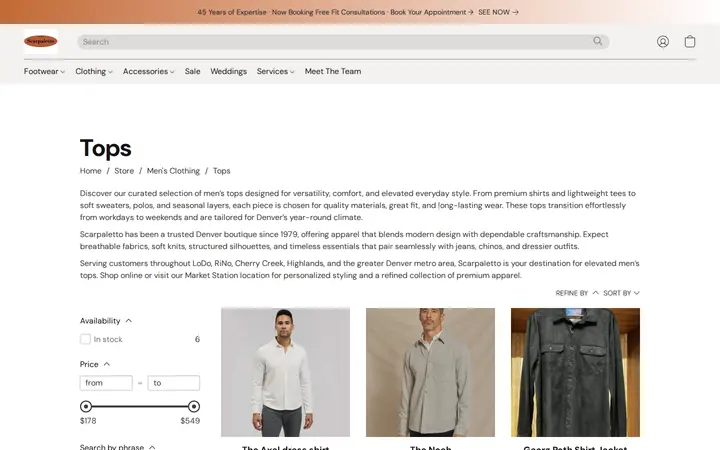
Task: Click the Scarpaletto logo
Action: tap(41, 41)
